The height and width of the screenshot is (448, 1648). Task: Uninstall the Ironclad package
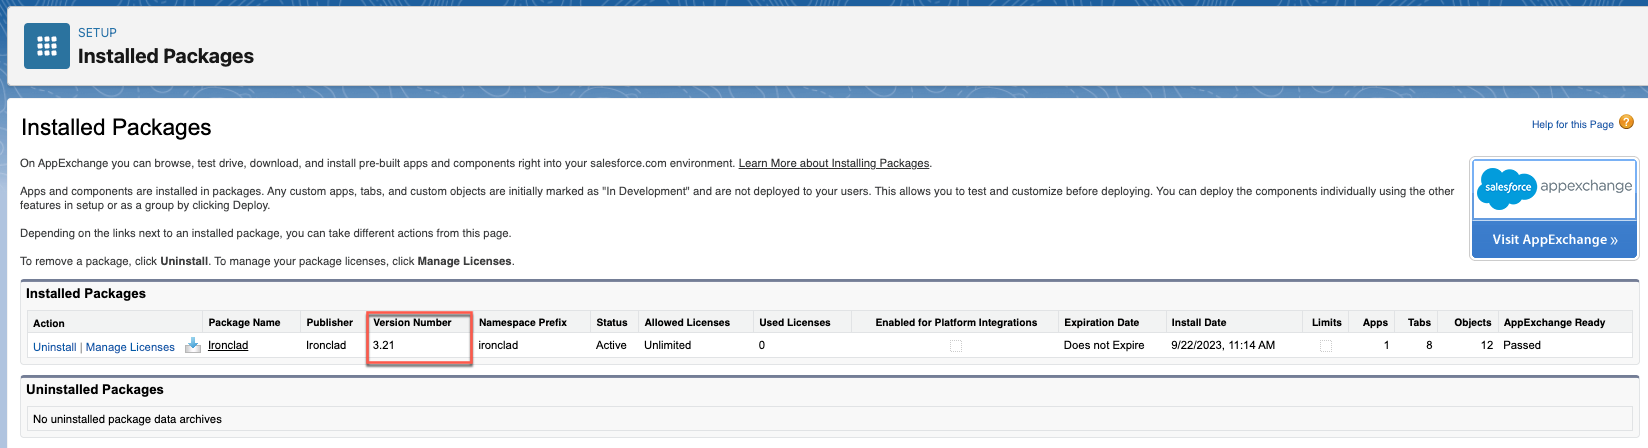[55, 347]
